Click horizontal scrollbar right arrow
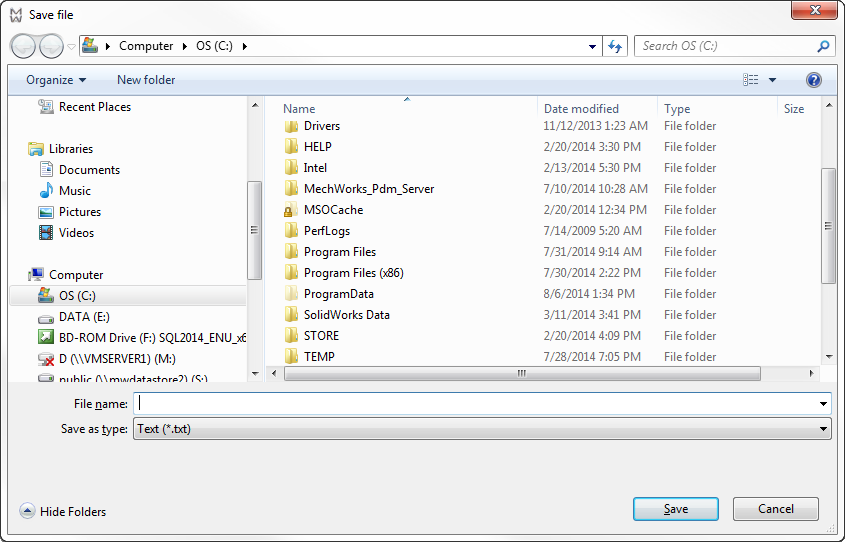 tap(812, 373)
